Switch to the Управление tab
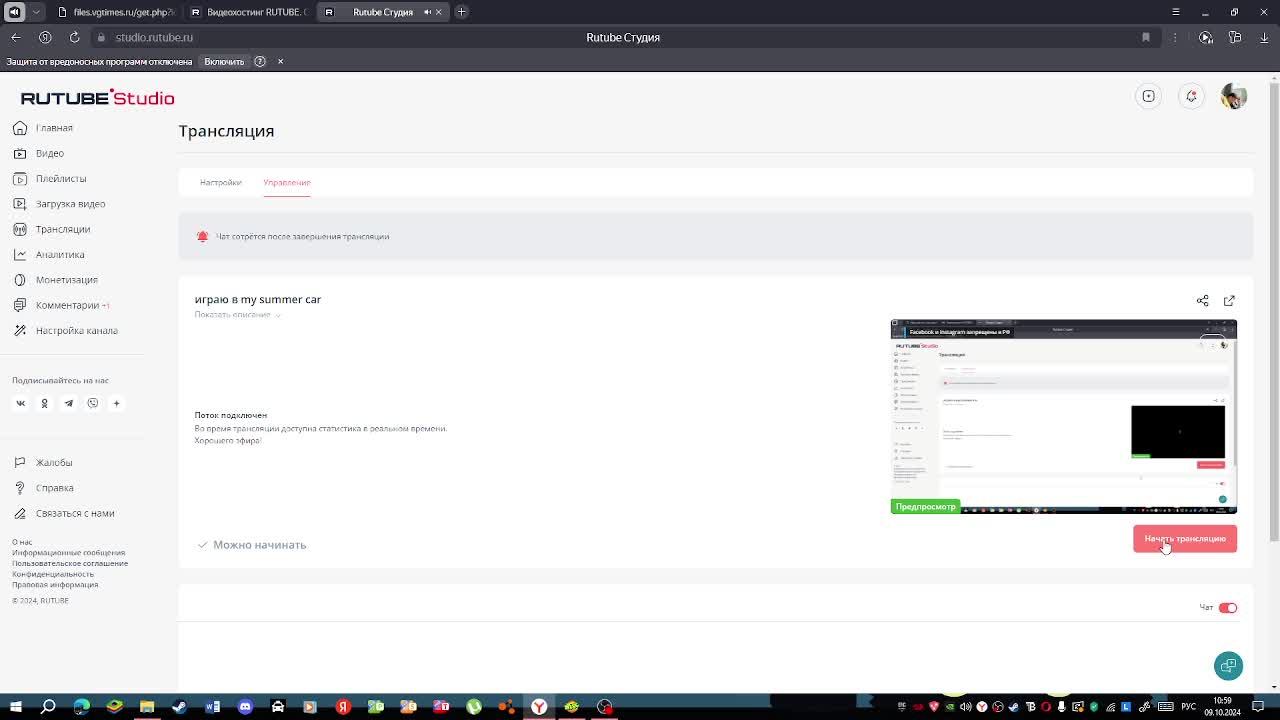Screen dimensions: 1280x720 [287, 182]
